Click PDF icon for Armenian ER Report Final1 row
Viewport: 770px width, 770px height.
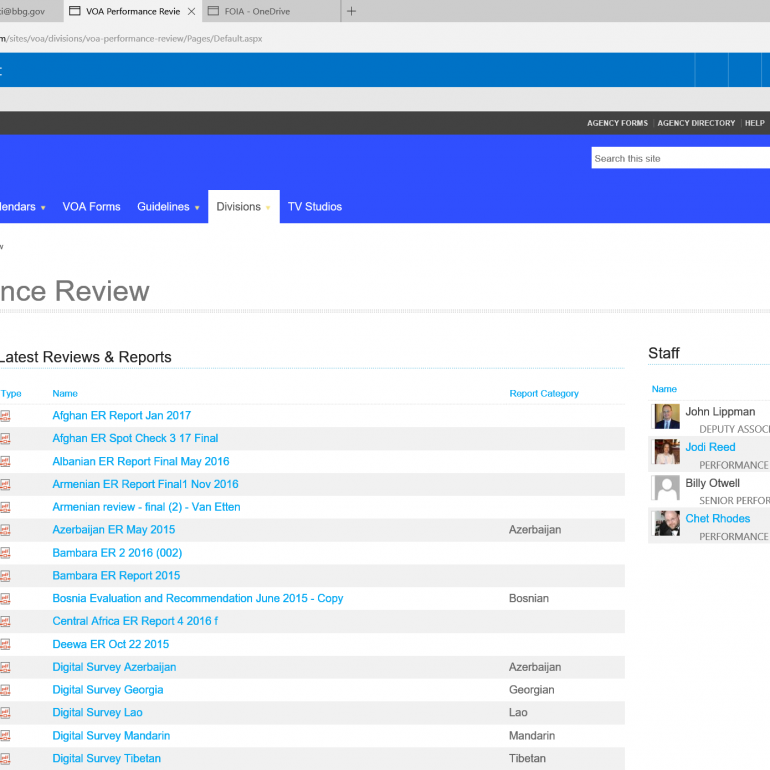5,485
